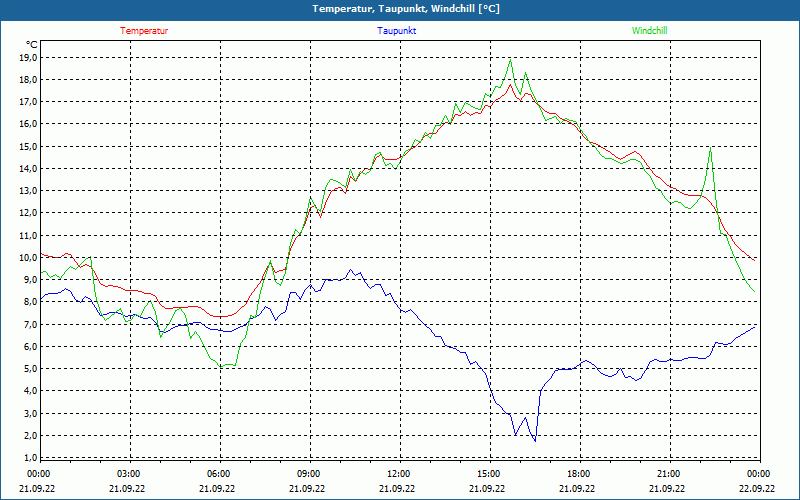Screen dimensions: 800x500
Task: Click the °C unit label on y-axis
Action: click(32, 44)
